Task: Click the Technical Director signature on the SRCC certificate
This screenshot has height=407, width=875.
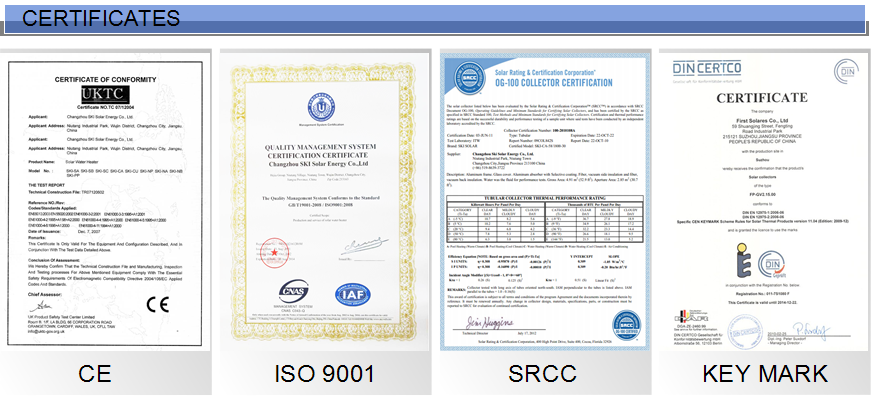Action: (x=489, y=323)
